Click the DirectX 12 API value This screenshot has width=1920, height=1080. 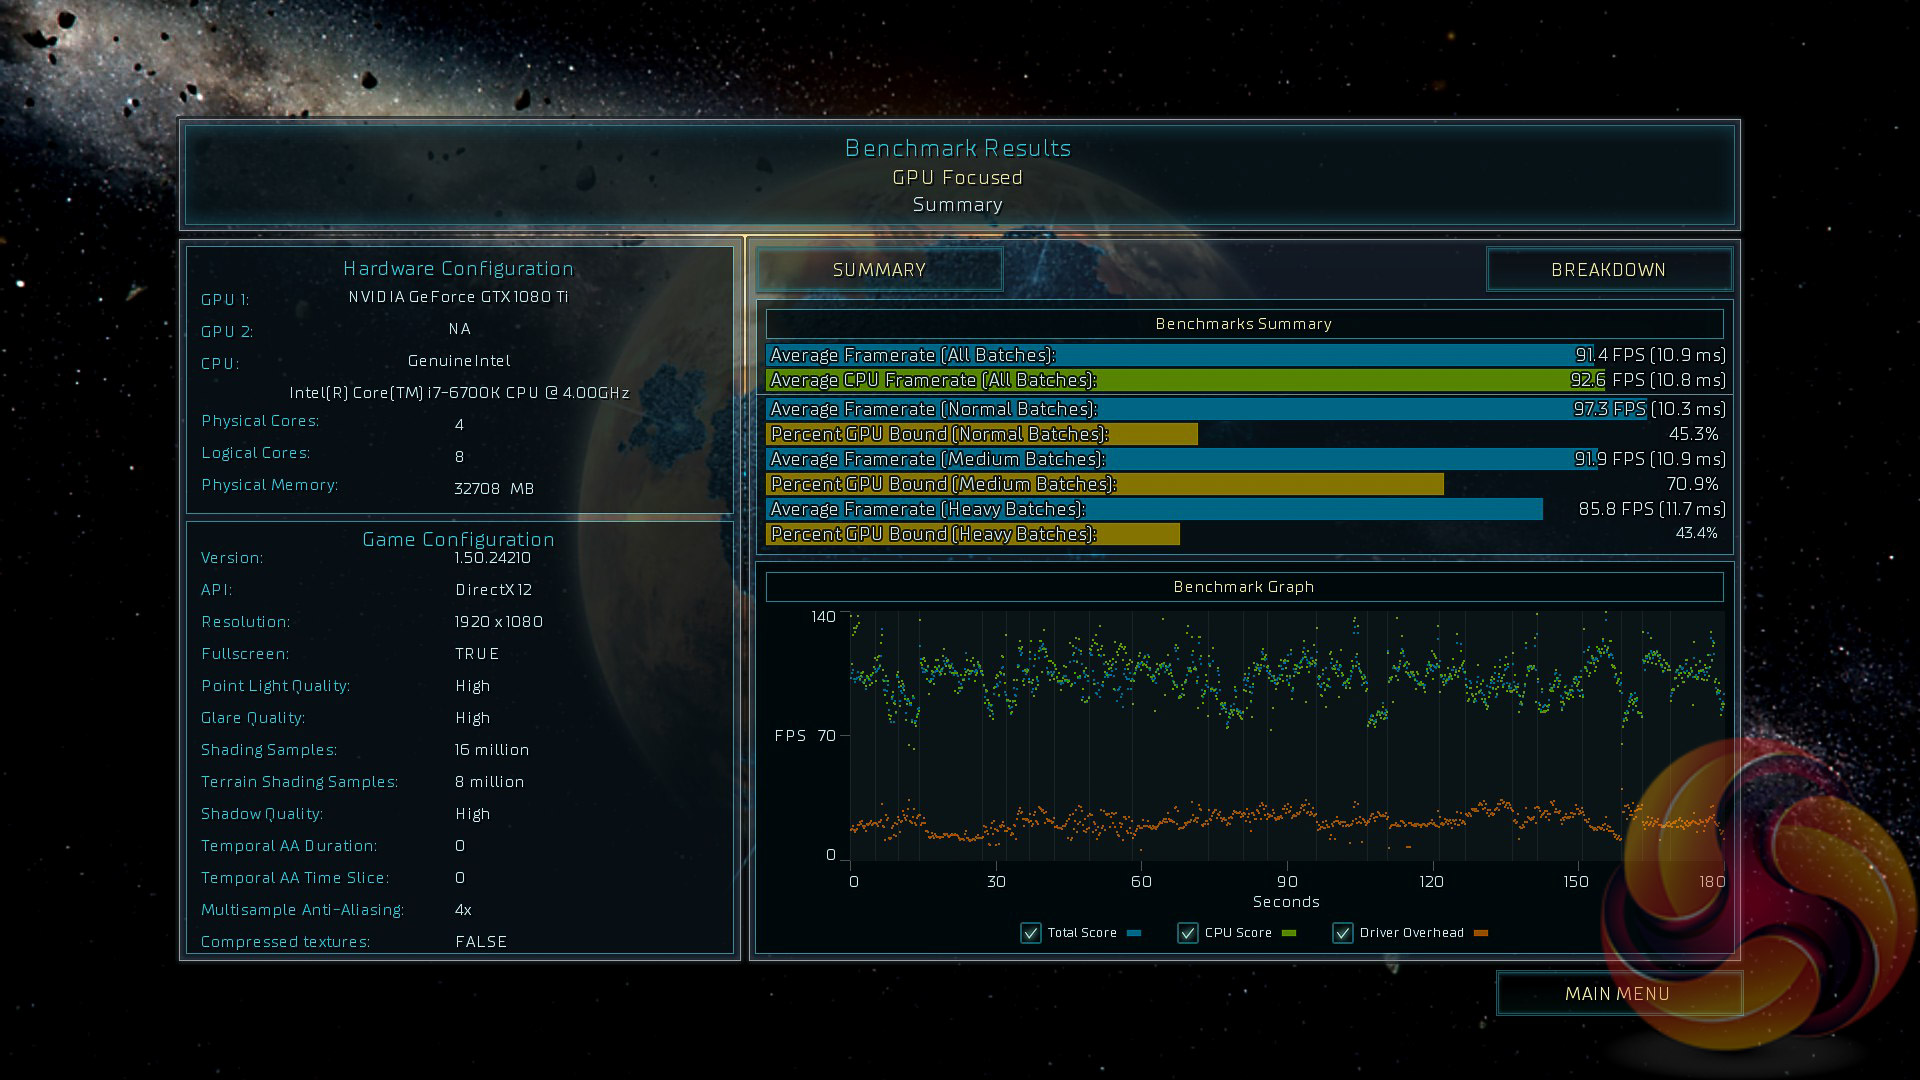click(x=493, y=590)
